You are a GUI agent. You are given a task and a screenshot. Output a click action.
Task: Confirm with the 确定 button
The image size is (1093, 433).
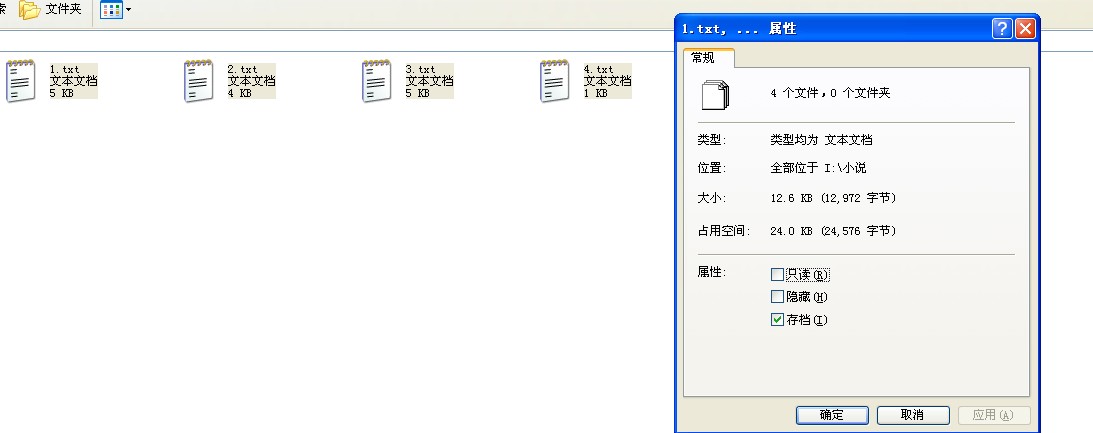pos(832,415)
